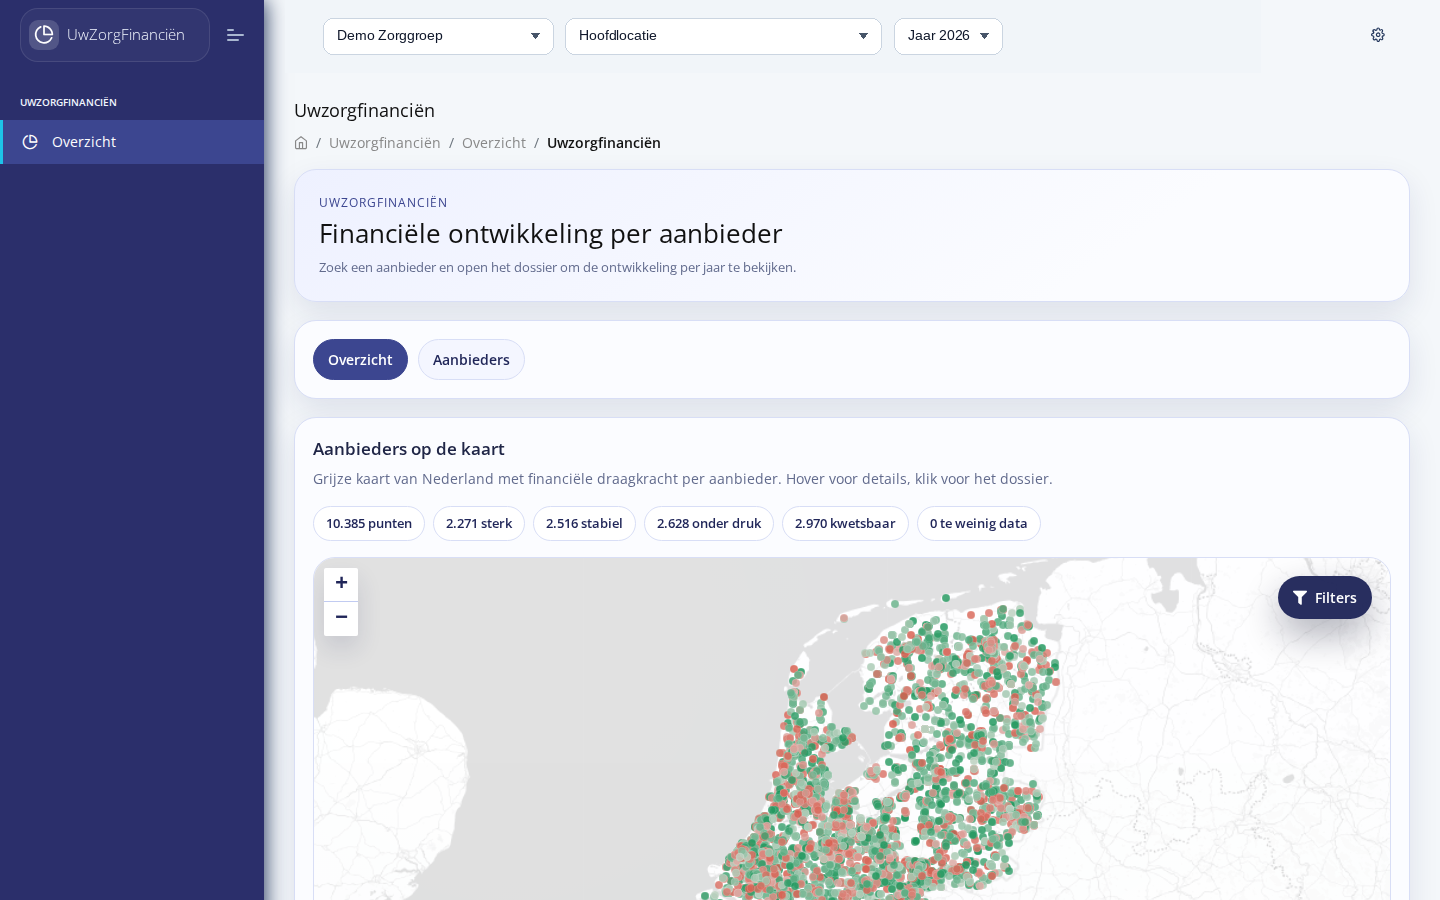
Task: Follow the Uwzorgfinanciën breadcrumb link
Action: point(385,143)
